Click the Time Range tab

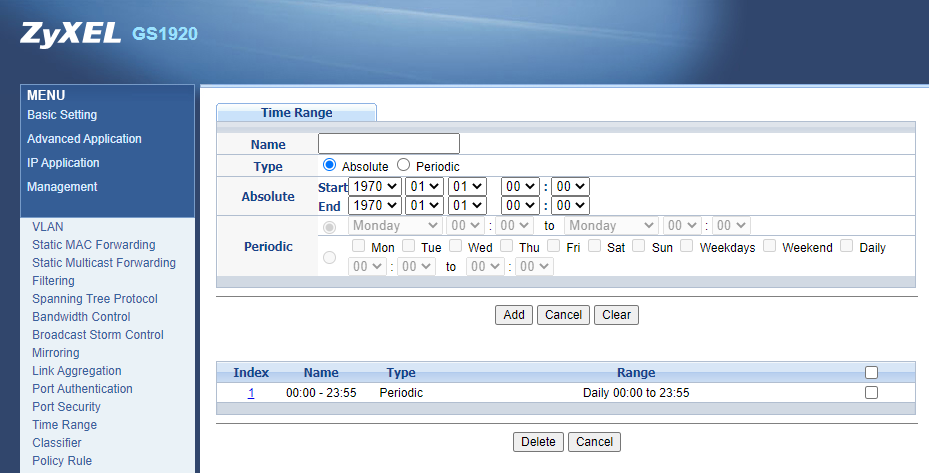point(297,113)
